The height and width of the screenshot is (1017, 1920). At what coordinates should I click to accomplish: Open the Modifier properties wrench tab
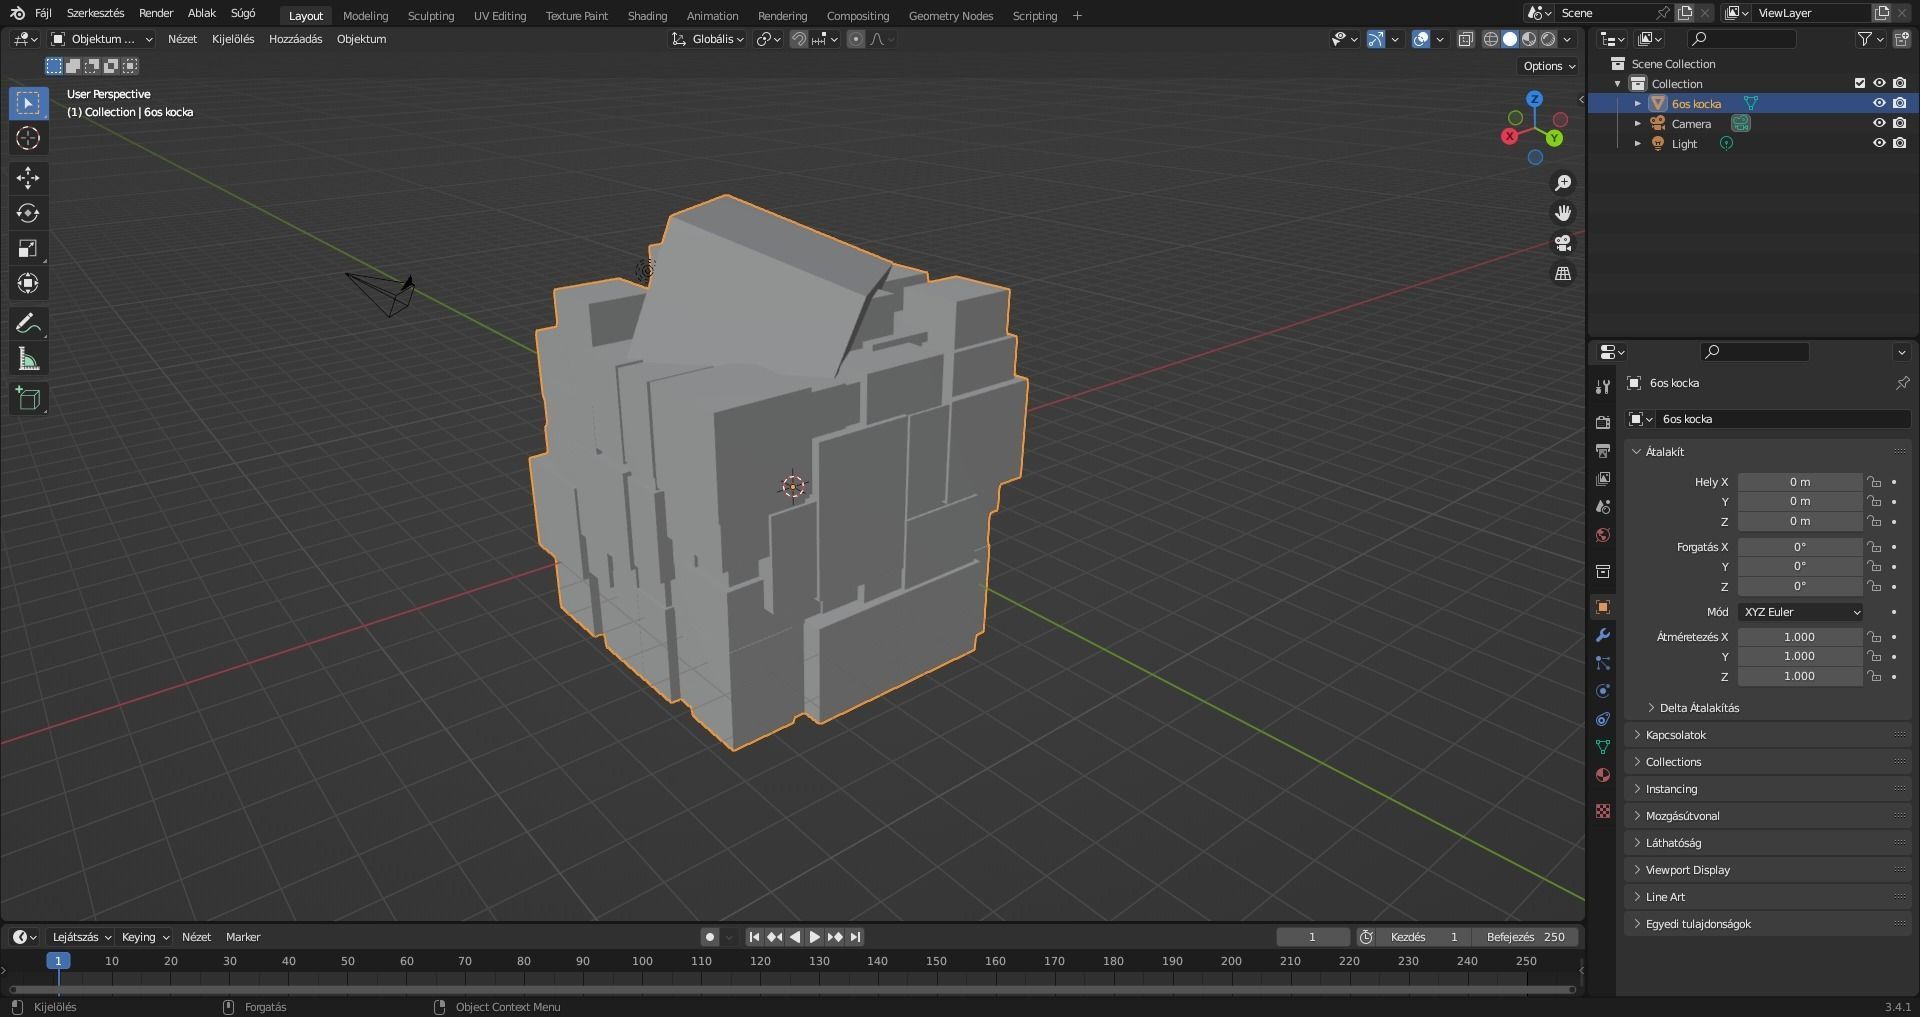[x=1603, y=635]
